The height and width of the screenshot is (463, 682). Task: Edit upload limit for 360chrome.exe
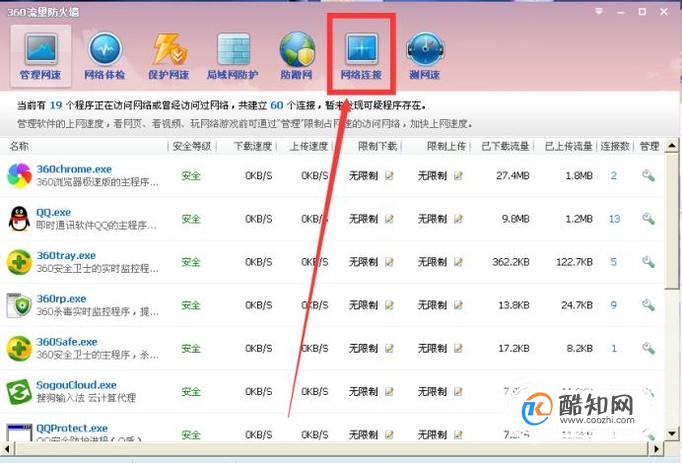[x=458, y=176]
